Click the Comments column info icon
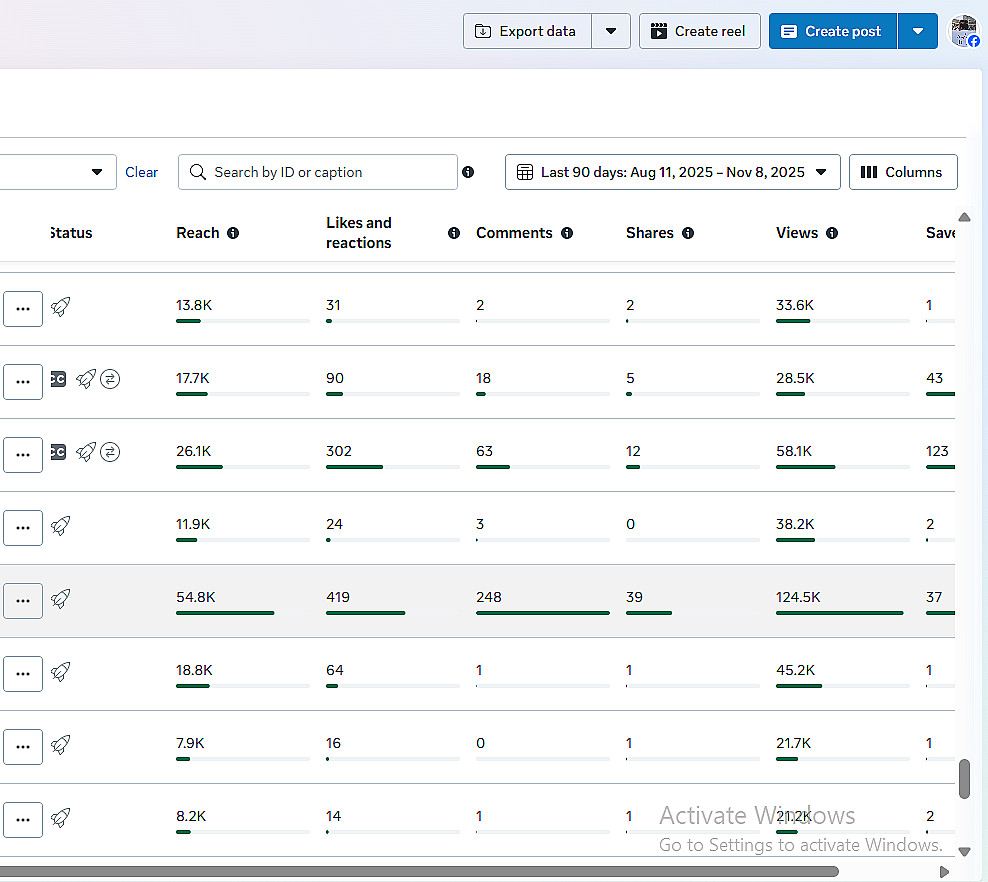This screenshot has width=988, height=882. tap(567, 233)
